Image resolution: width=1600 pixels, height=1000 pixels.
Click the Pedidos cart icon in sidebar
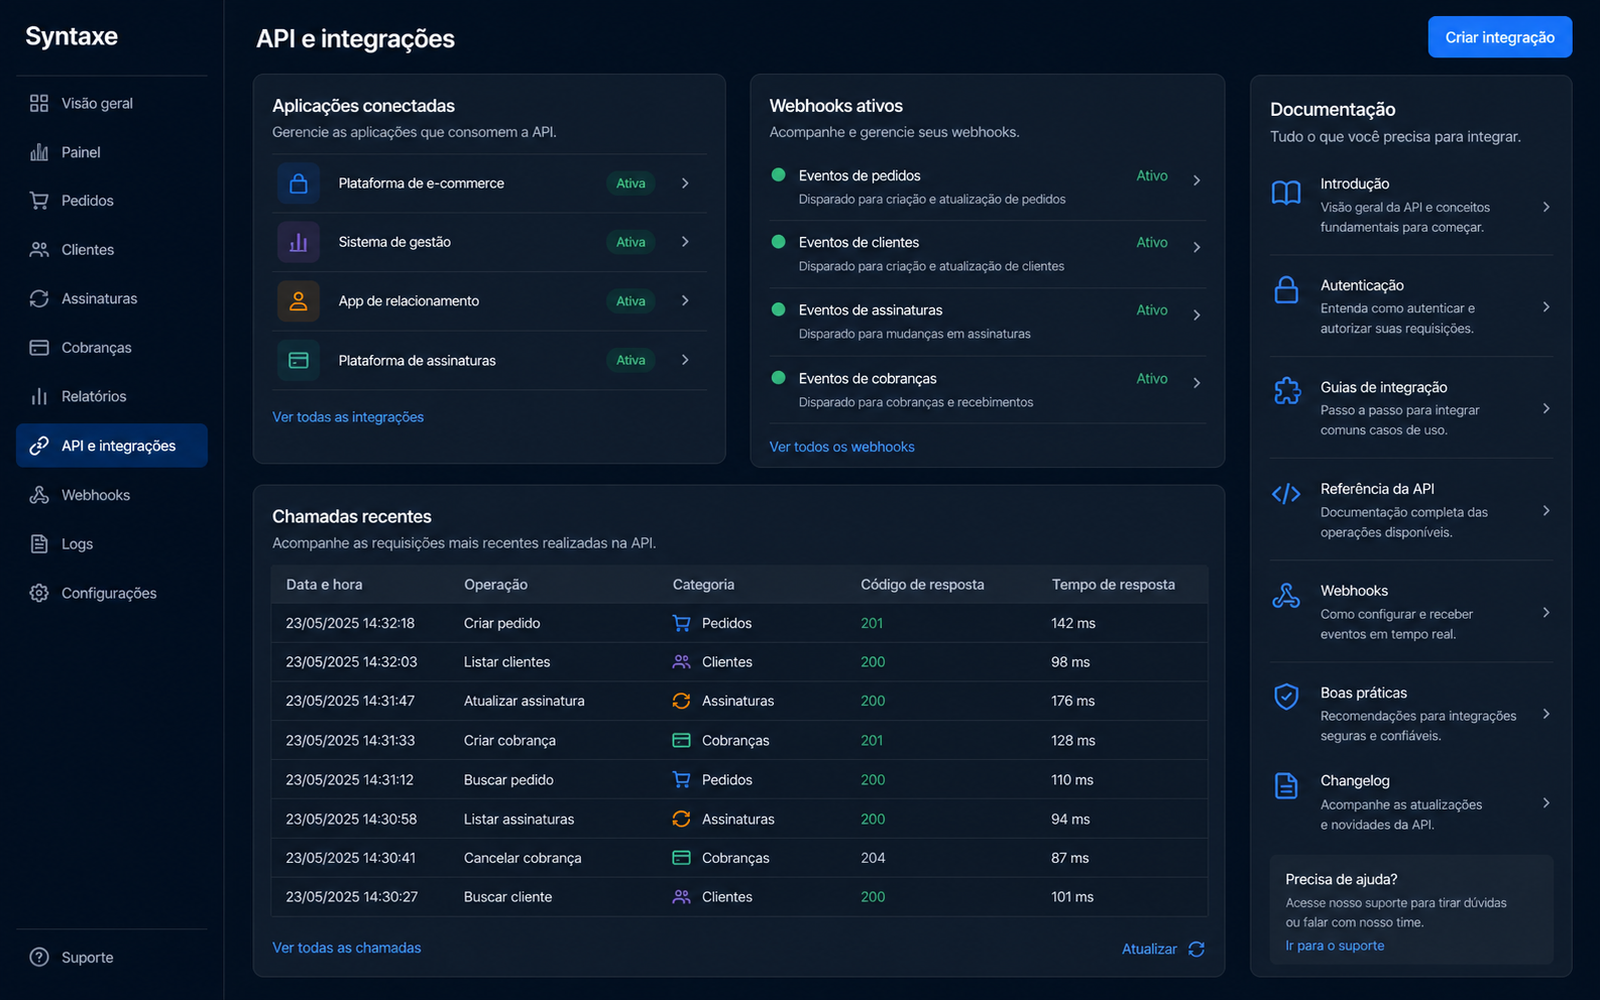39,200
